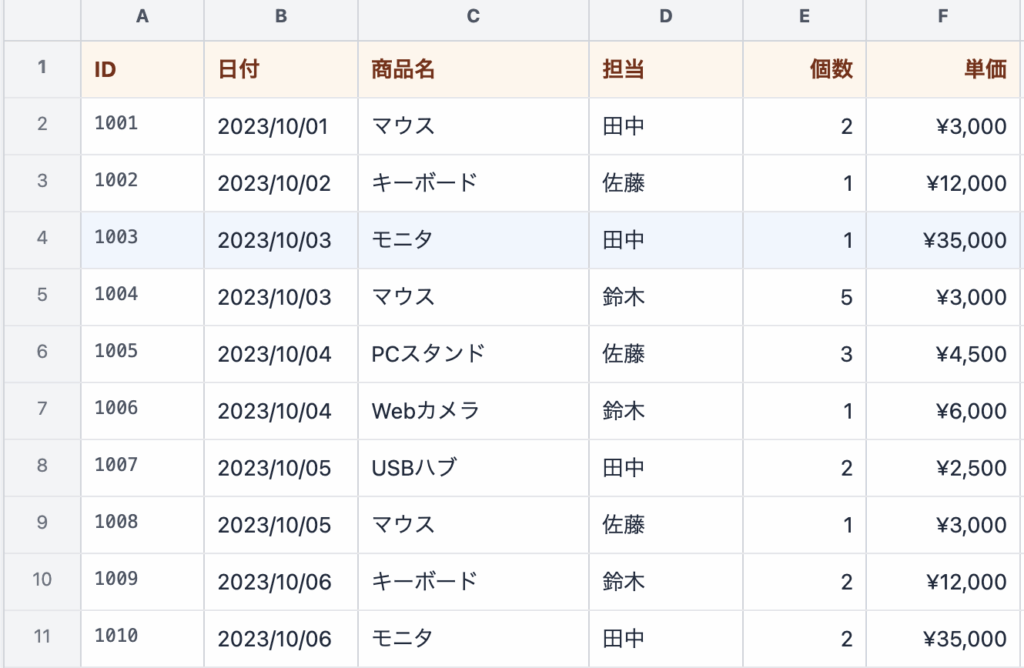
Task: Click row 11 row number
Action: pos(41,637)
